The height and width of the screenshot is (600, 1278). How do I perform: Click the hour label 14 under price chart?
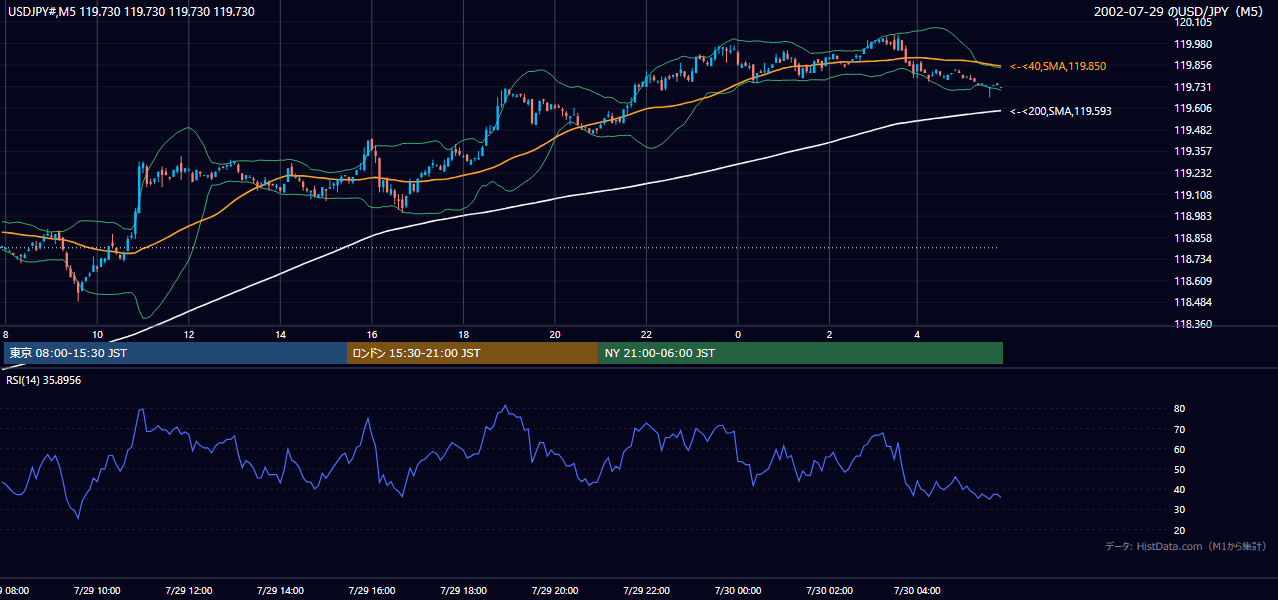[280, 334]
